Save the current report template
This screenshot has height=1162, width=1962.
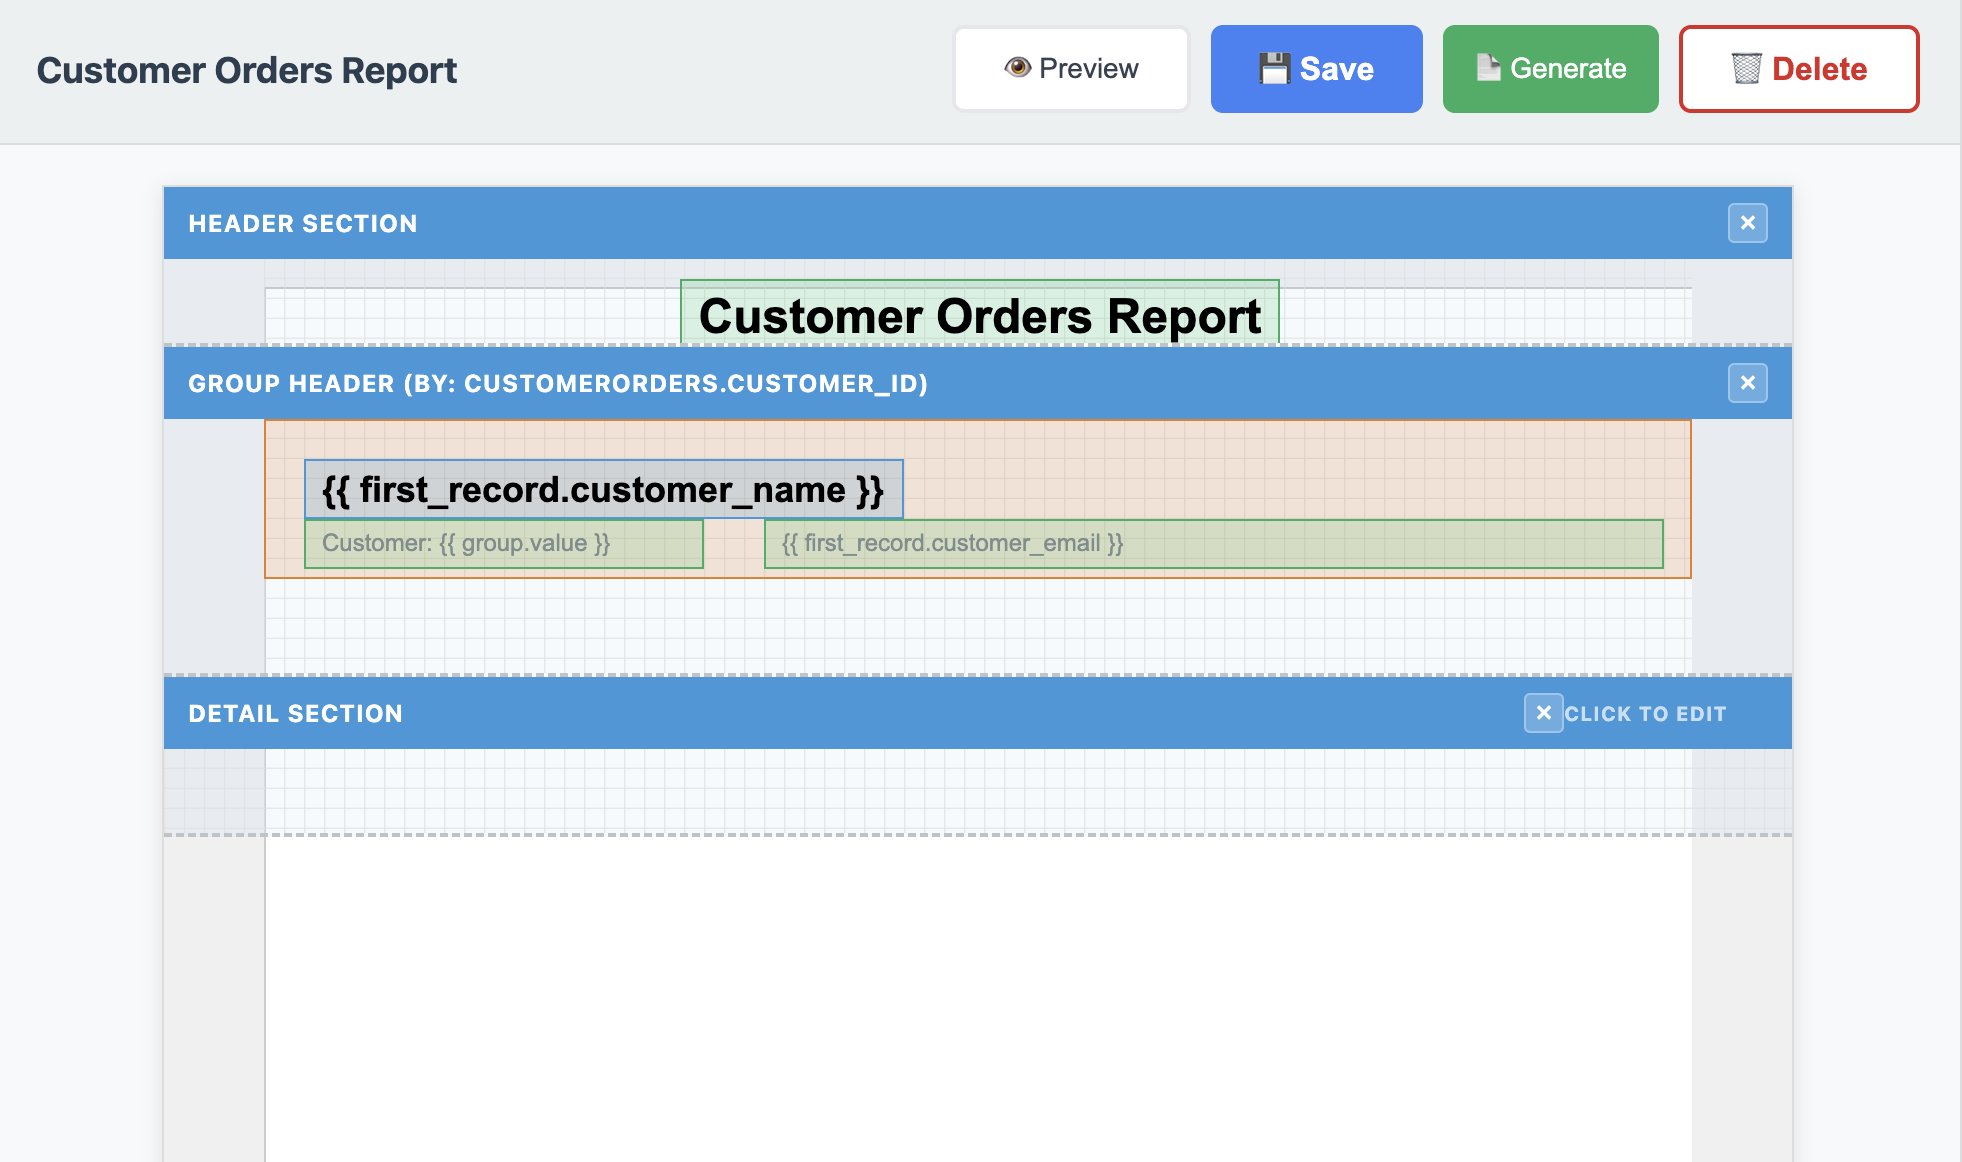1316,68
